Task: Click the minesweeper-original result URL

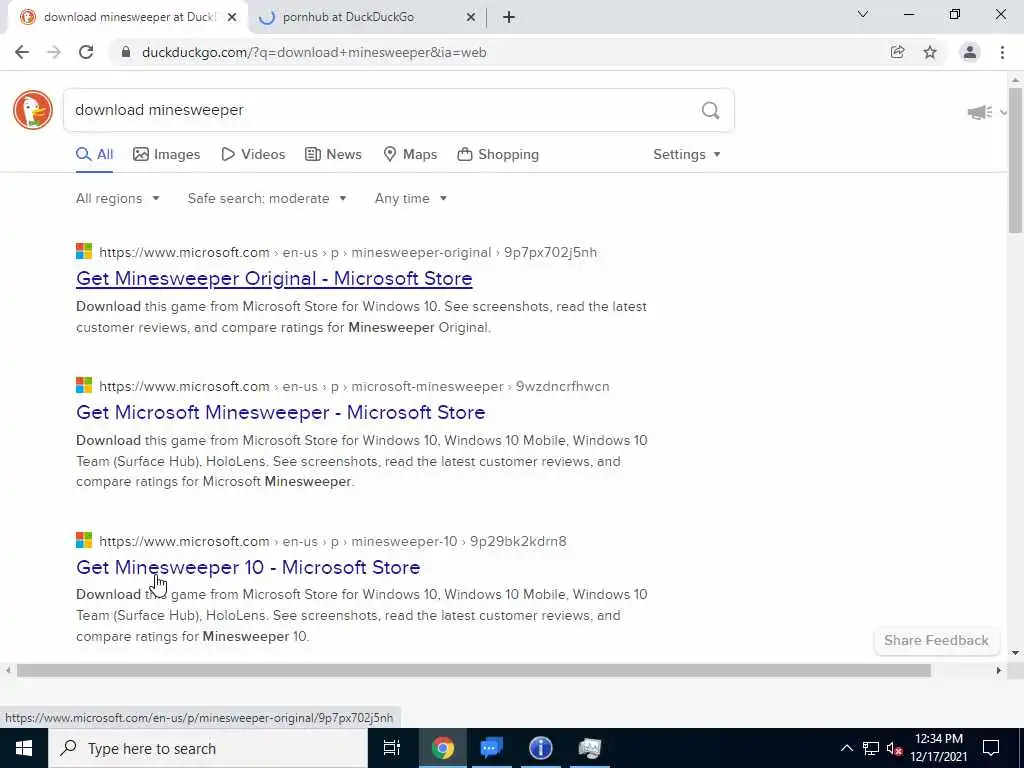Action: (x=348, y=253)
